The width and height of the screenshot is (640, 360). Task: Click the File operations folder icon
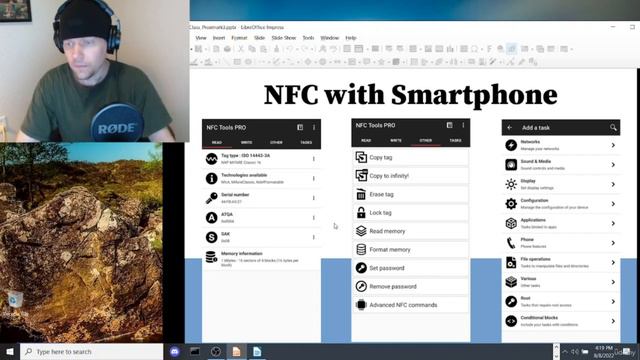tap(511, 262)
